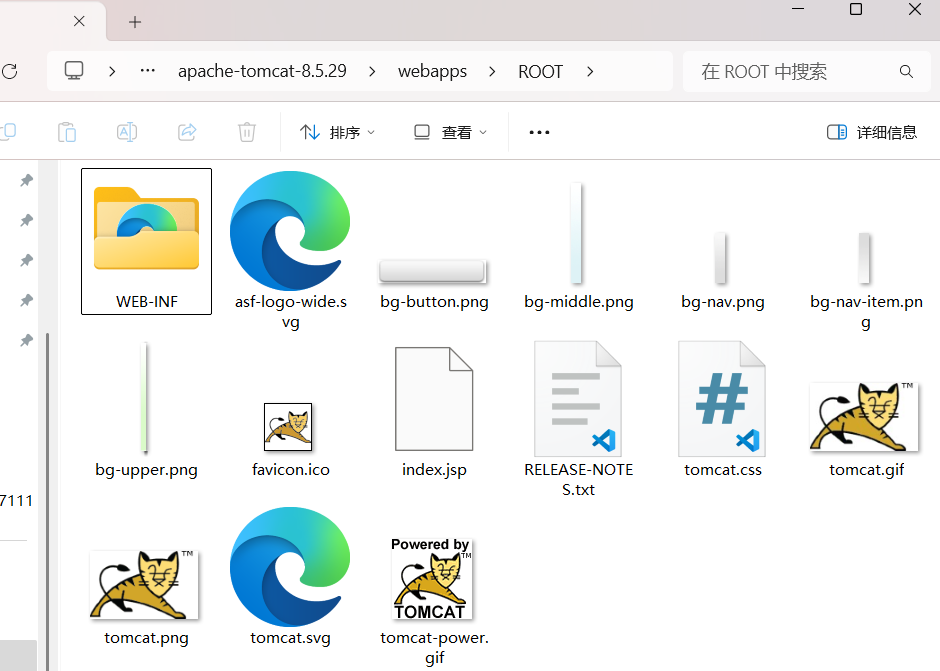Click ROOT in the breadcrumb
This screenshot has height=671, width=940.
540,71
